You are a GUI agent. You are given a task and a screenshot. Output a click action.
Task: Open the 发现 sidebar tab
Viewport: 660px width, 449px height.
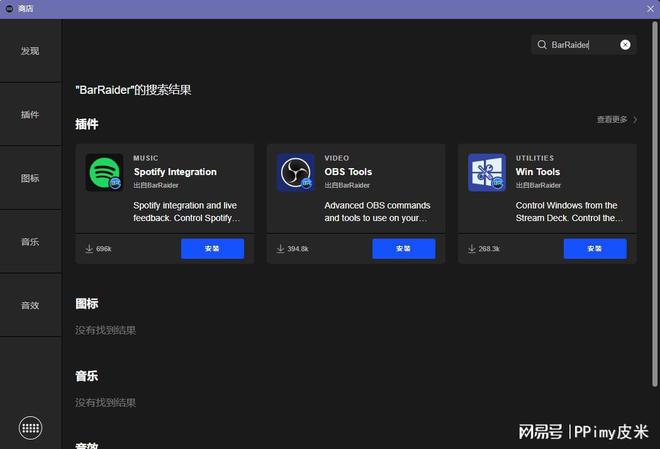[x=30, y=51]
